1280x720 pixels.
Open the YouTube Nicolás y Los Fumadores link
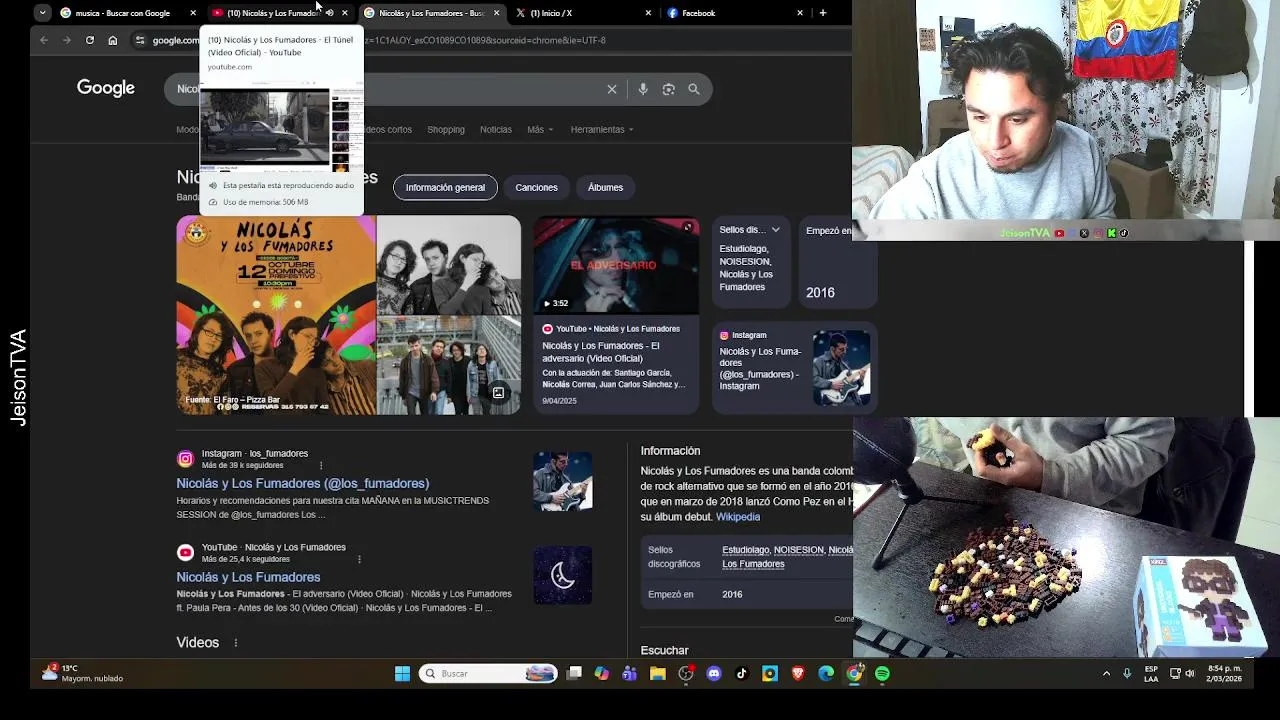248,577
